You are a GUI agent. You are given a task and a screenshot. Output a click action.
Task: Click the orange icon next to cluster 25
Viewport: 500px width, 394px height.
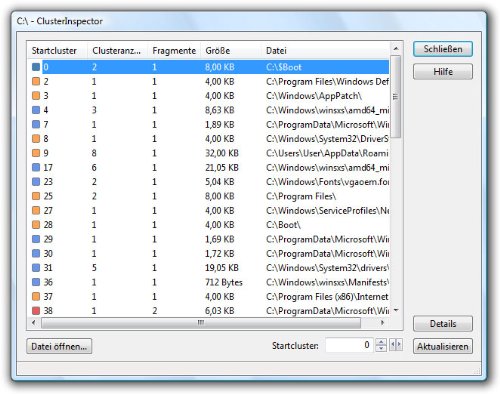tap(36, 196)
